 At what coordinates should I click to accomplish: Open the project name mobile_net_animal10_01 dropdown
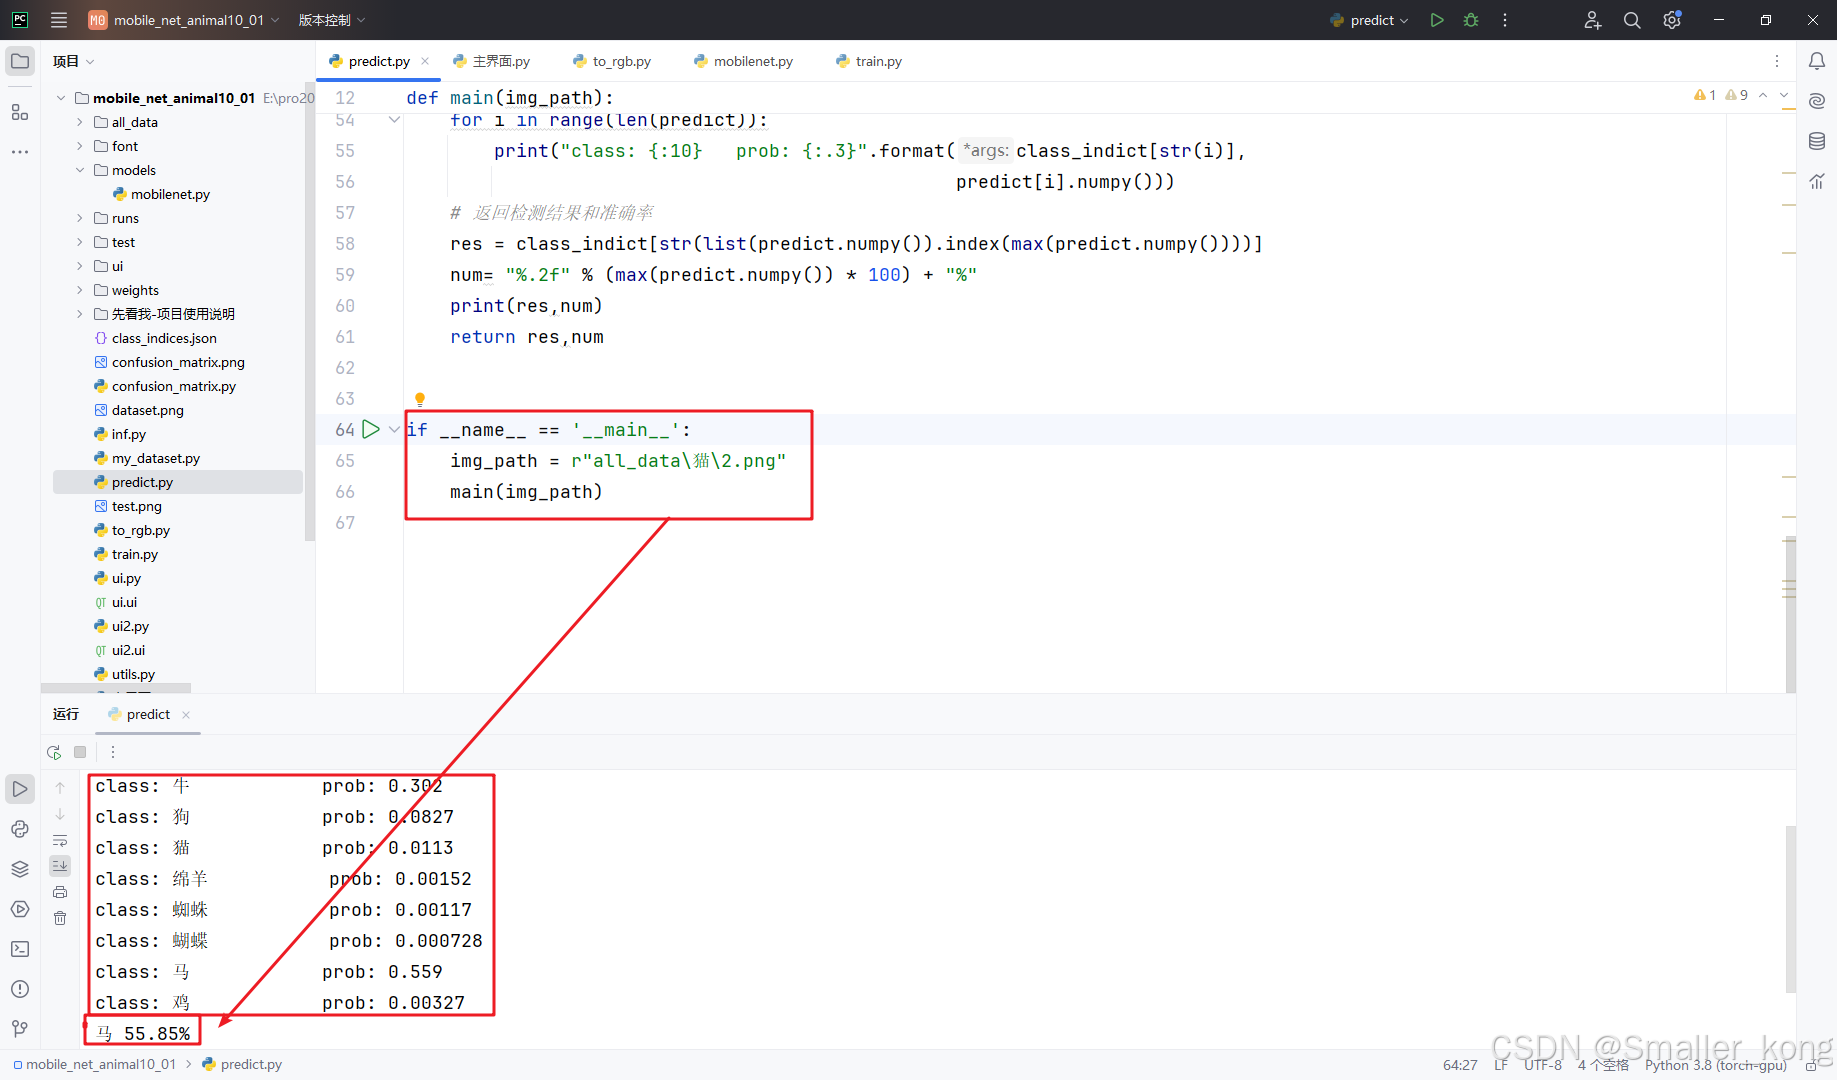(x=184, y=20)
